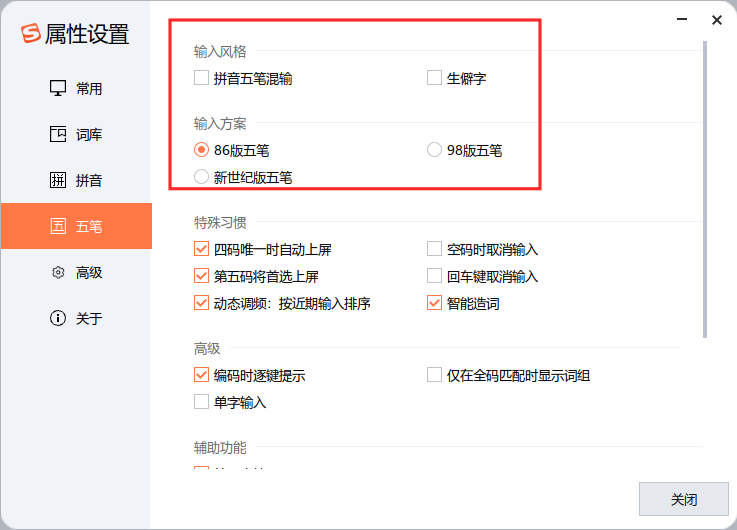The width and height of the screenshot is (737, 530).
Task: Check the 单字输入 option
Action: 201,402
